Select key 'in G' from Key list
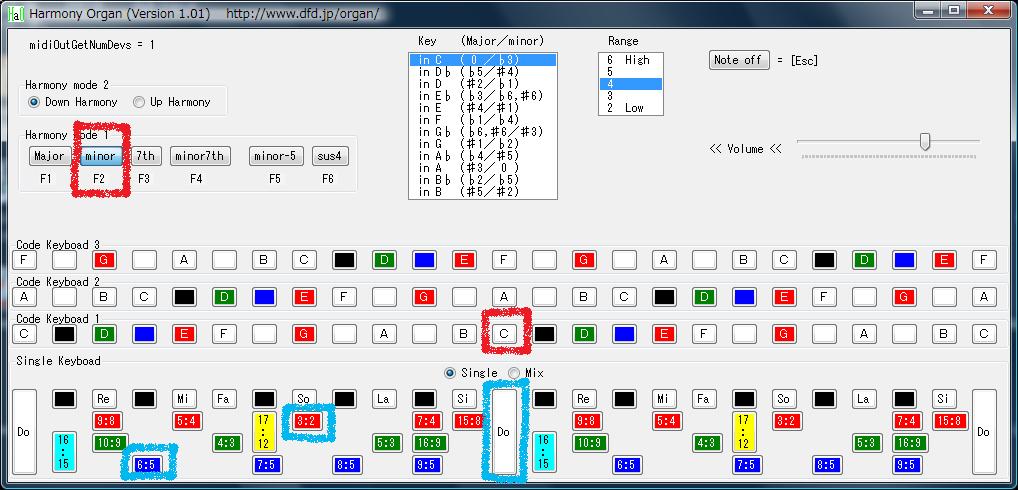The width and height of the screenshot is (1018, 490). click(482, 144)
